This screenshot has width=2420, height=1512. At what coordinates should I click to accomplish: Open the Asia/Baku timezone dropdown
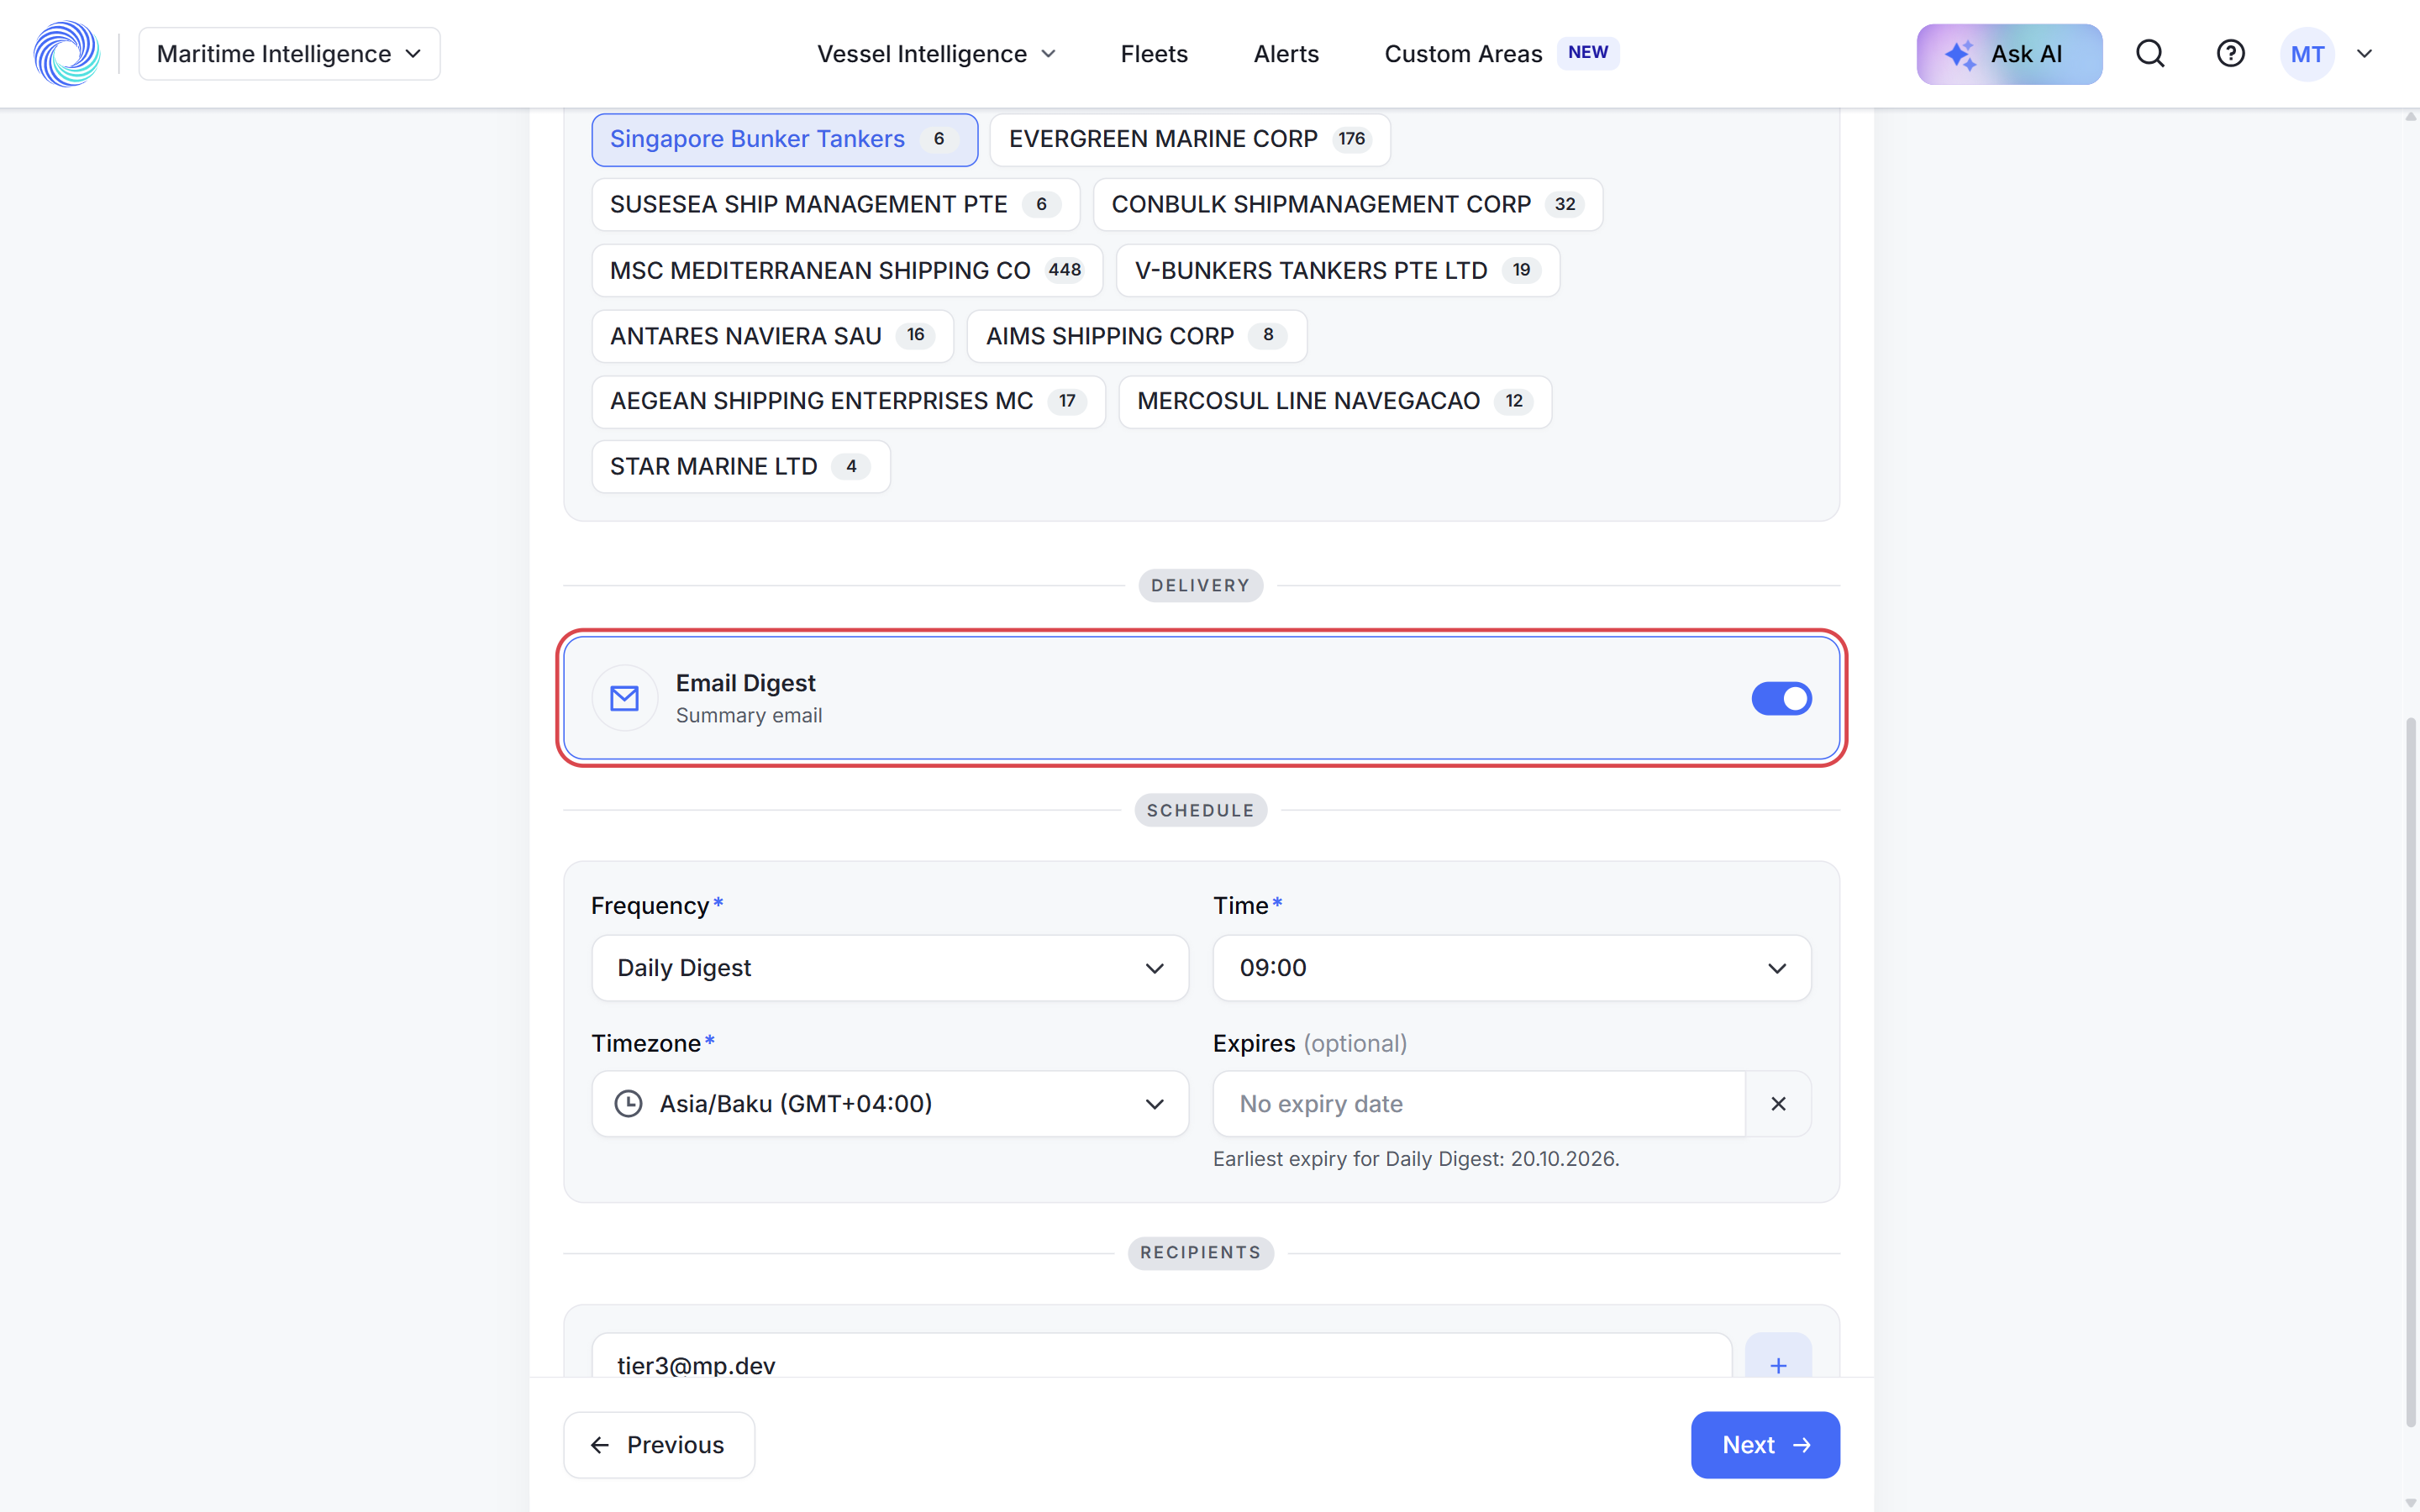889,1104
